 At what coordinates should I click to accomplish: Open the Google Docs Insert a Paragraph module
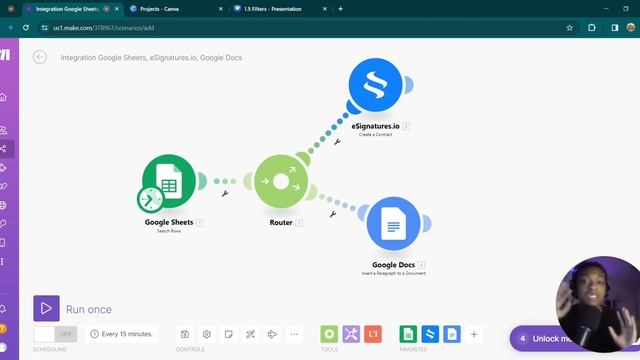tap(393, 224)
